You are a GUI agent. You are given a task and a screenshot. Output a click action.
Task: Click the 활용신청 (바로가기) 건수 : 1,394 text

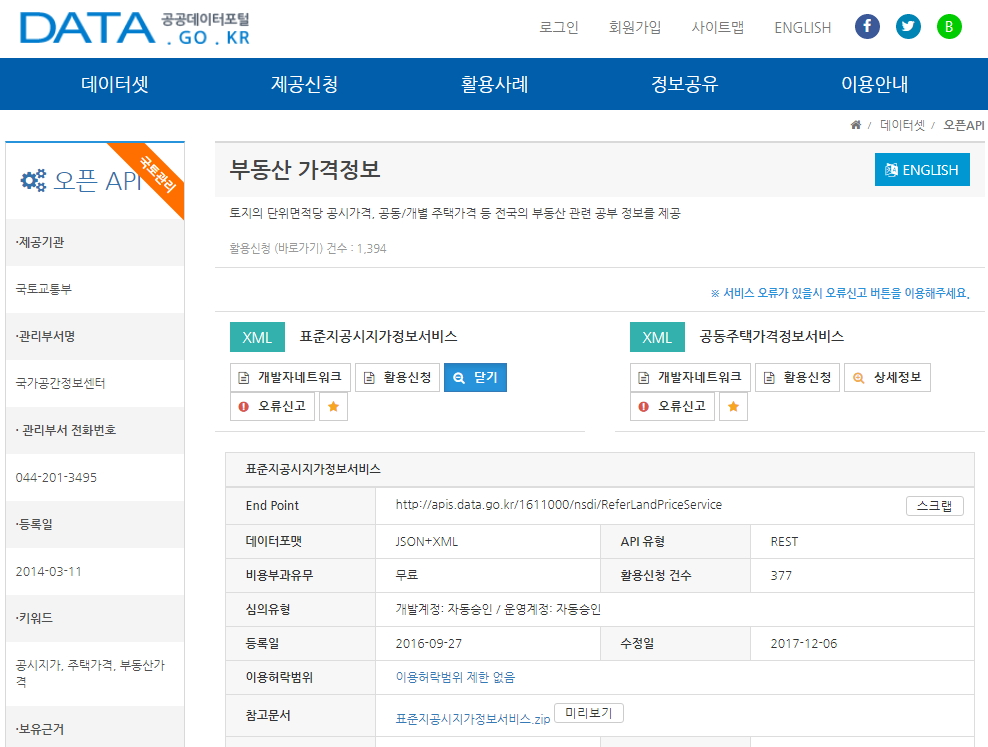coord(307,248)
